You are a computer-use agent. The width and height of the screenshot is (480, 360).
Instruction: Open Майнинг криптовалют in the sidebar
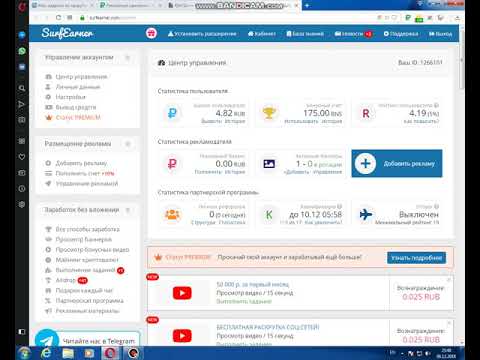point(87,260)
